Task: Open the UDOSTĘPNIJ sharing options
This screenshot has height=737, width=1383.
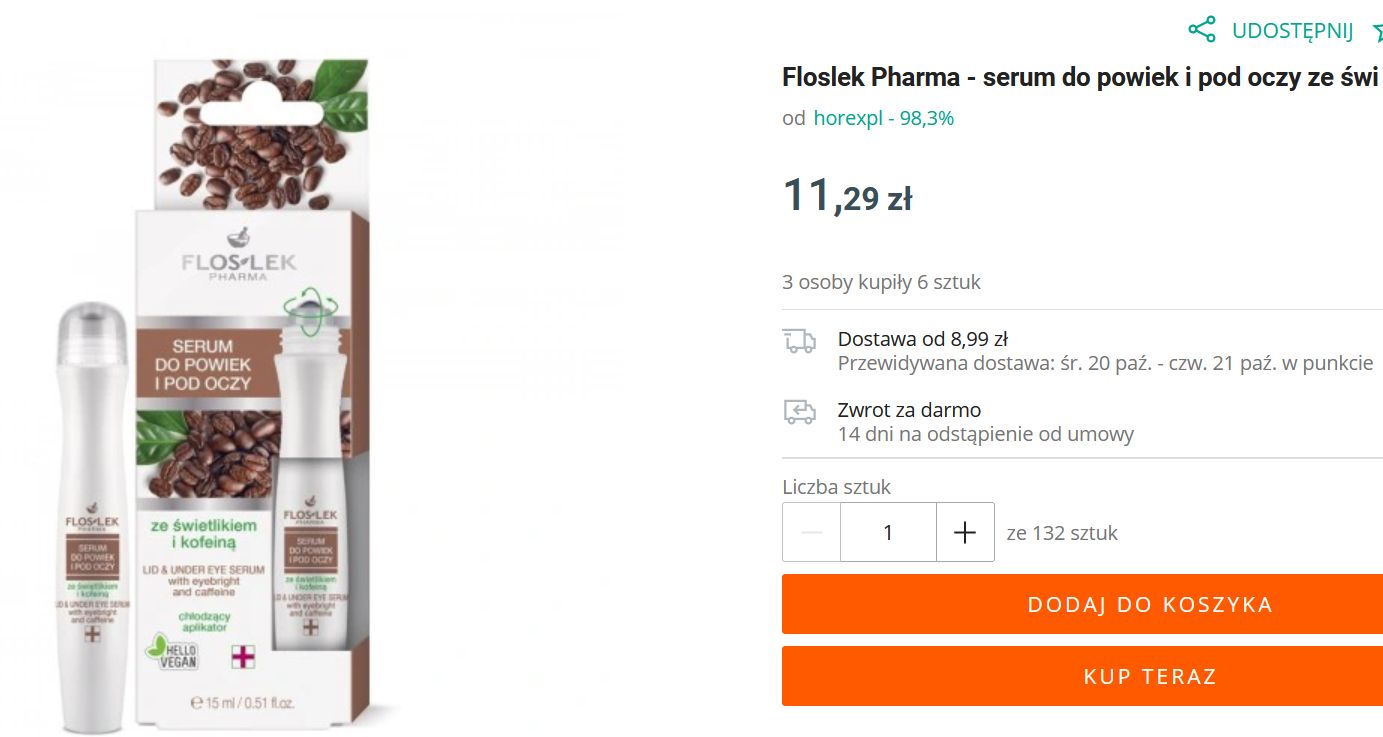Action: coord(1292,31)
